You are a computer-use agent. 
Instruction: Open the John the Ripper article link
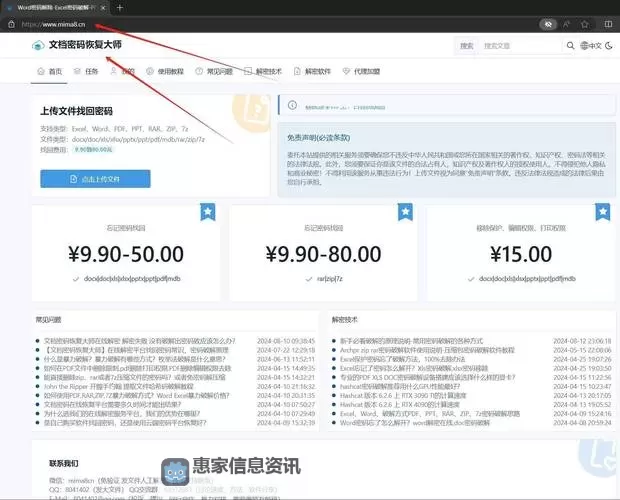119,386
